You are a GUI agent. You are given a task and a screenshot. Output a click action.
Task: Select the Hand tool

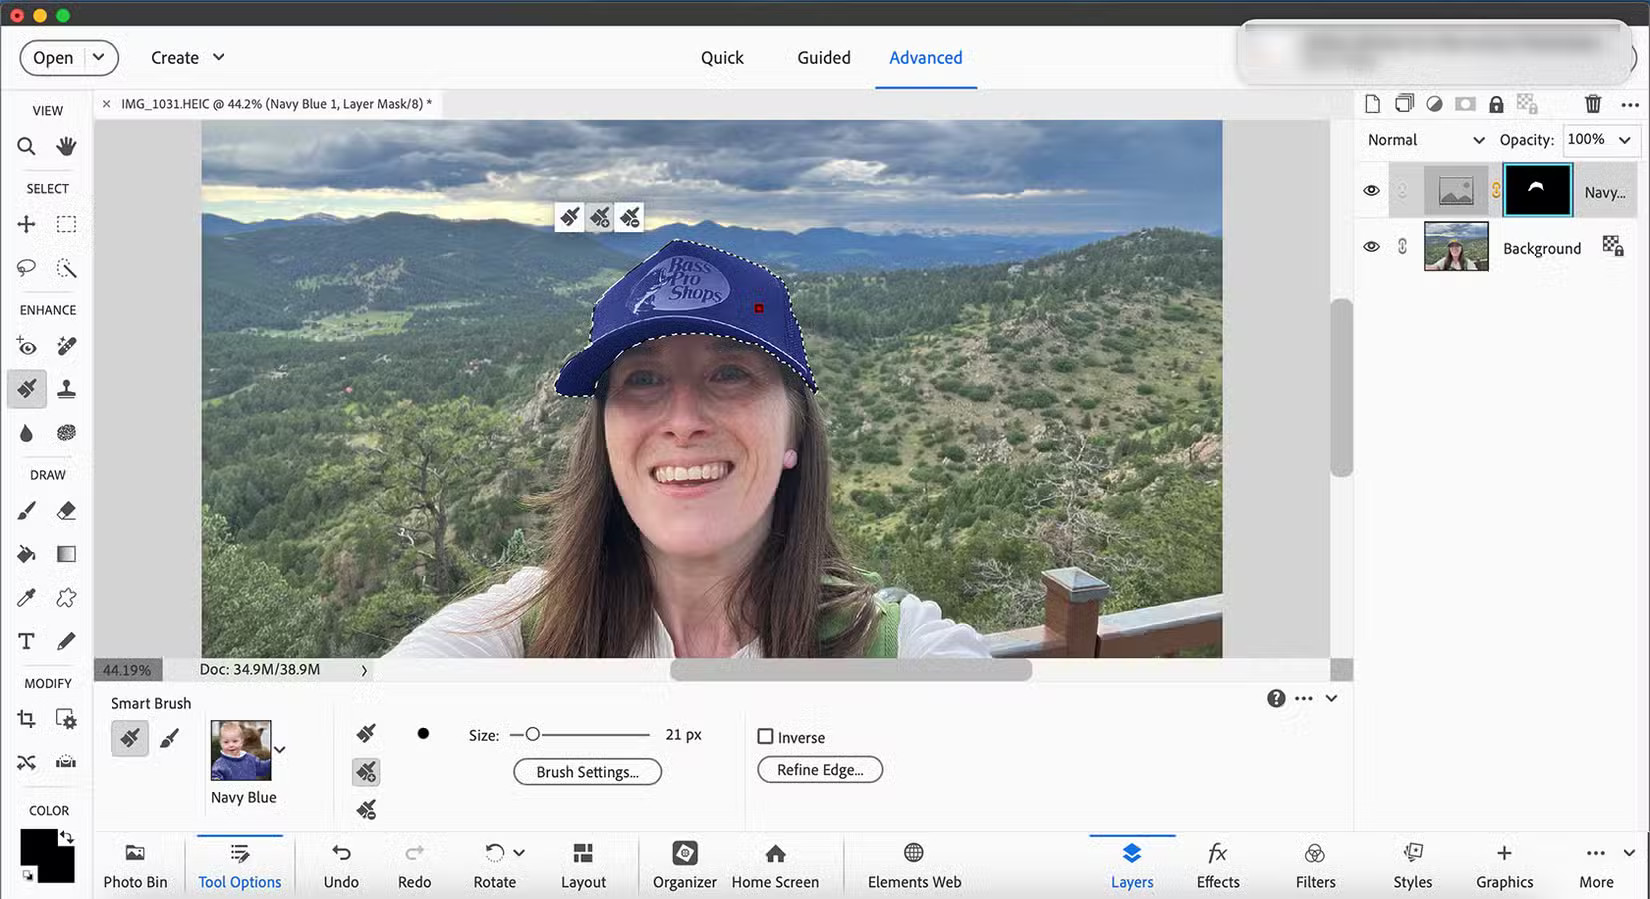tap(66, 147)
